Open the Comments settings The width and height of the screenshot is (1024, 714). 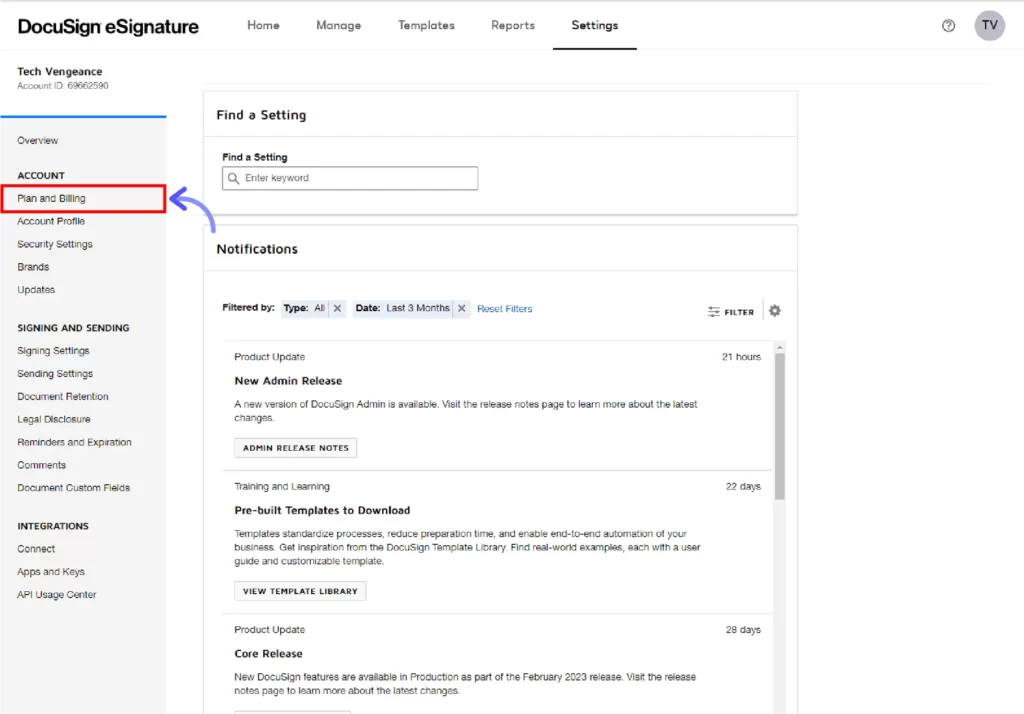[x=41, y=465]
